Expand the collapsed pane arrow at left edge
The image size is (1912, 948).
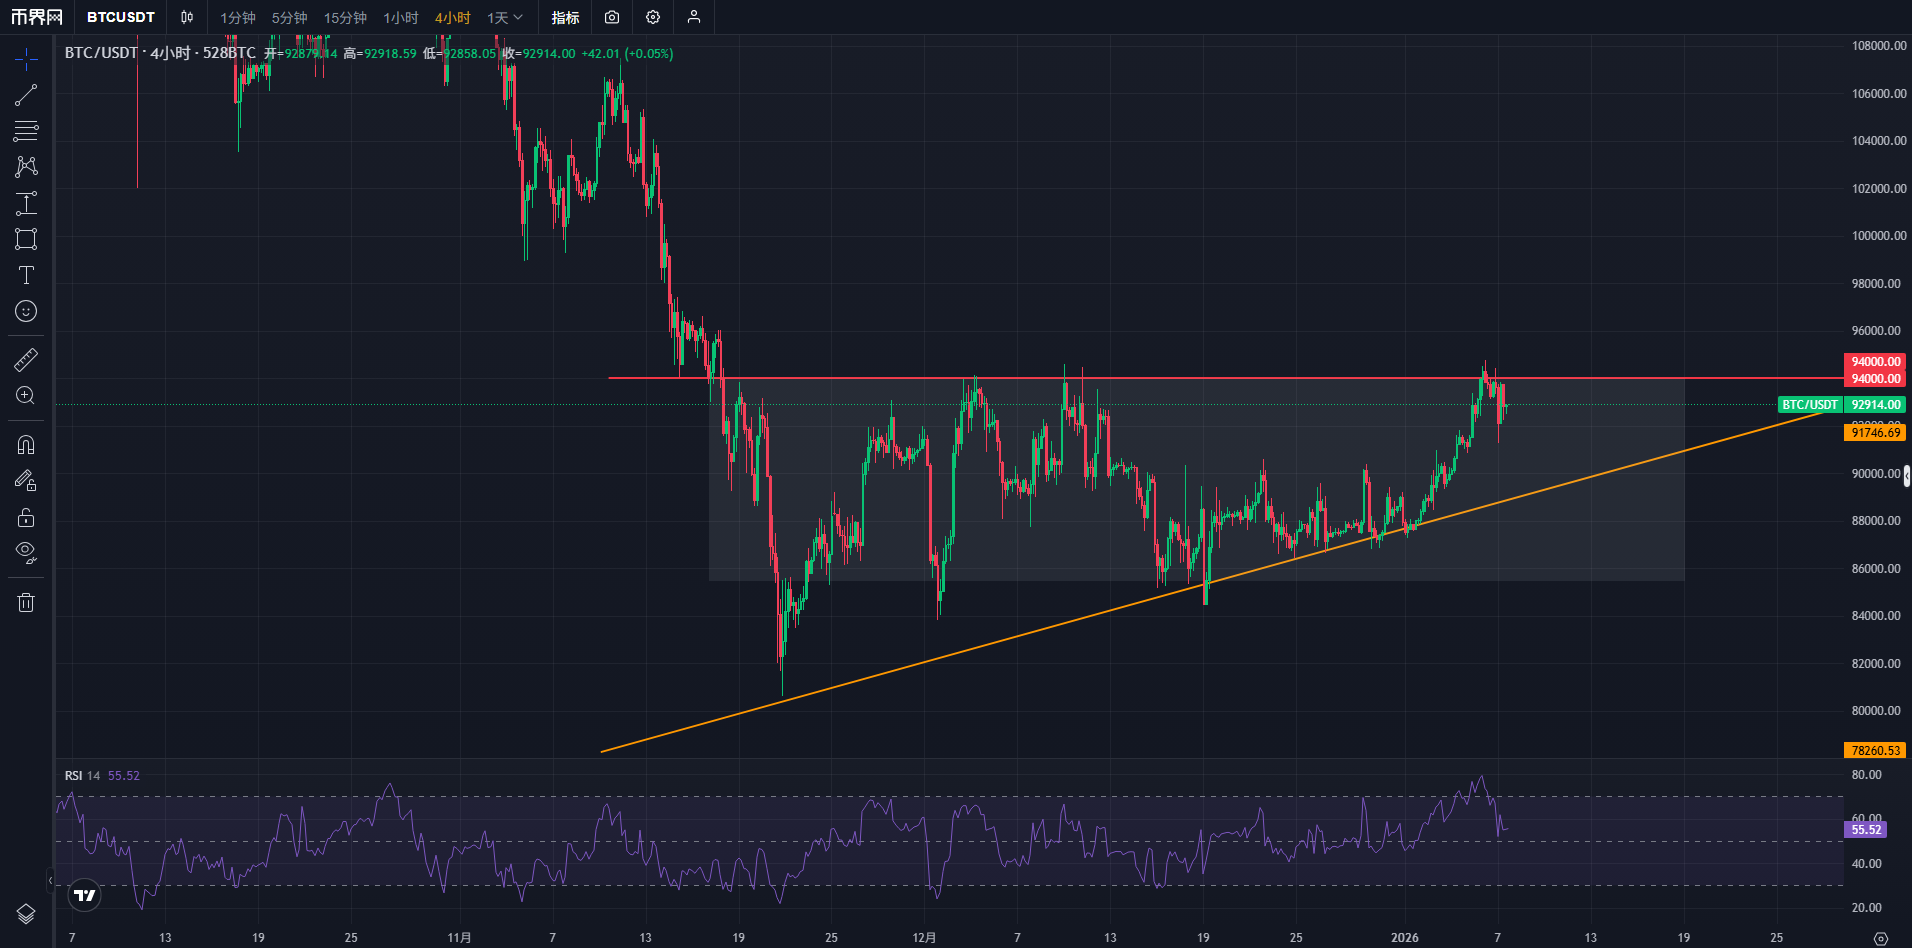pyautogui.click(x=51, y=881)
